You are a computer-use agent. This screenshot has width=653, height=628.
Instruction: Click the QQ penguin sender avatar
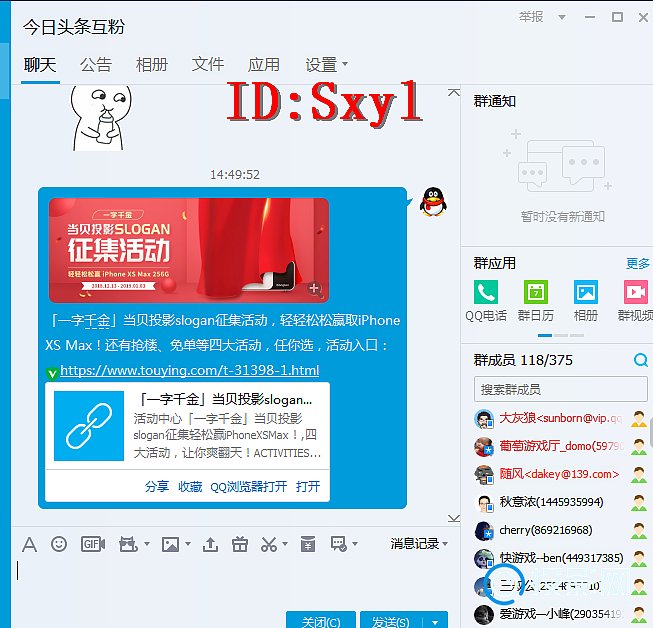[433, 202]
